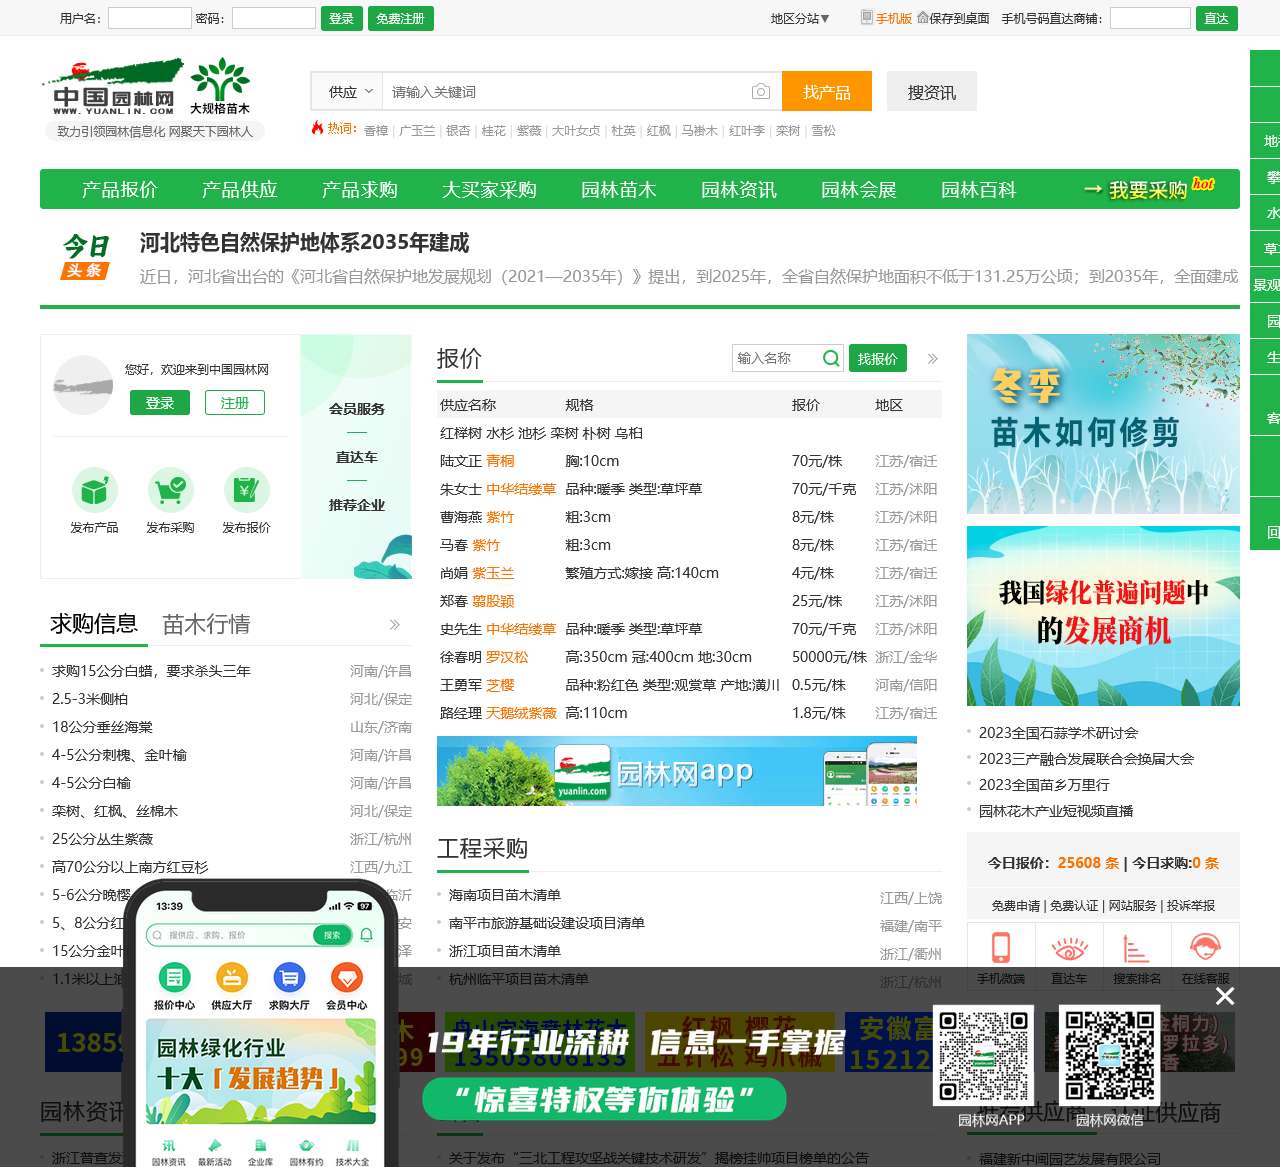Click the 今日头条 badge
1280x1167 pixels.
tap(85, 256)
